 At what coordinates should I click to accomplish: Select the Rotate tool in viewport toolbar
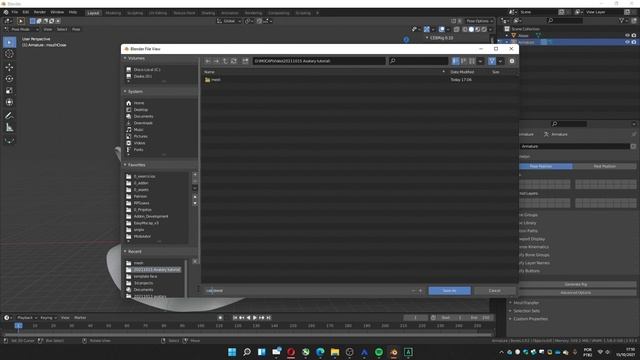coord(9,78)
